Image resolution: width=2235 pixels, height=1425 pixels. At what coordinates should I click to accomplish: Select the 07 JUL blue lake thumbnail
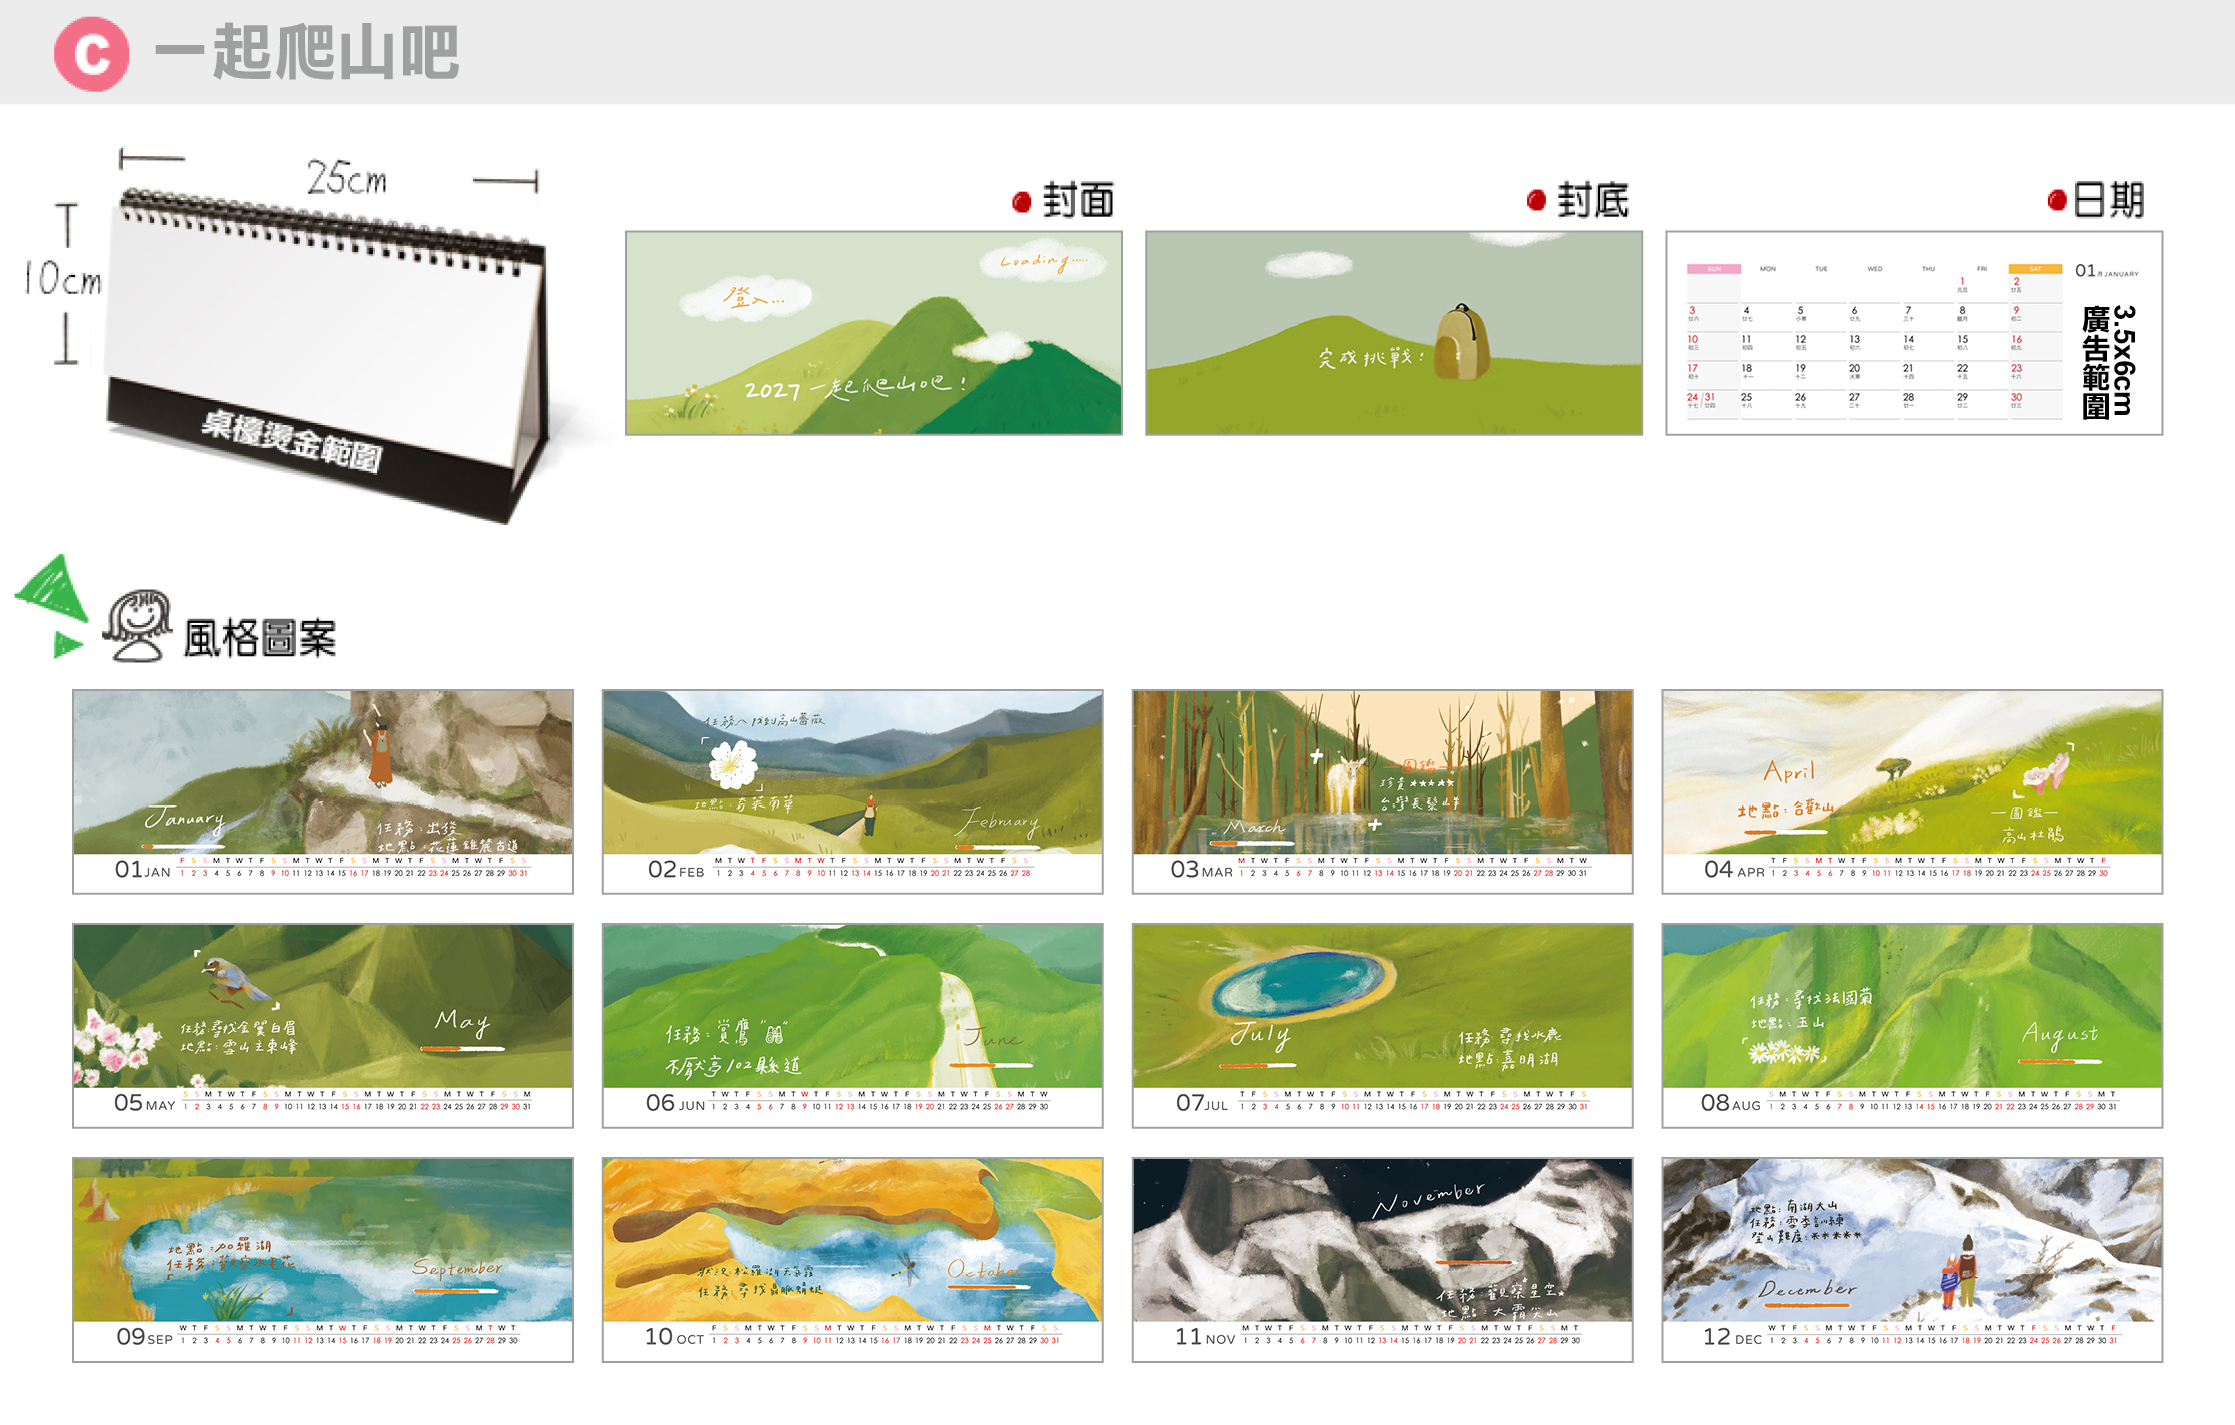(x=1383, y=1025)
